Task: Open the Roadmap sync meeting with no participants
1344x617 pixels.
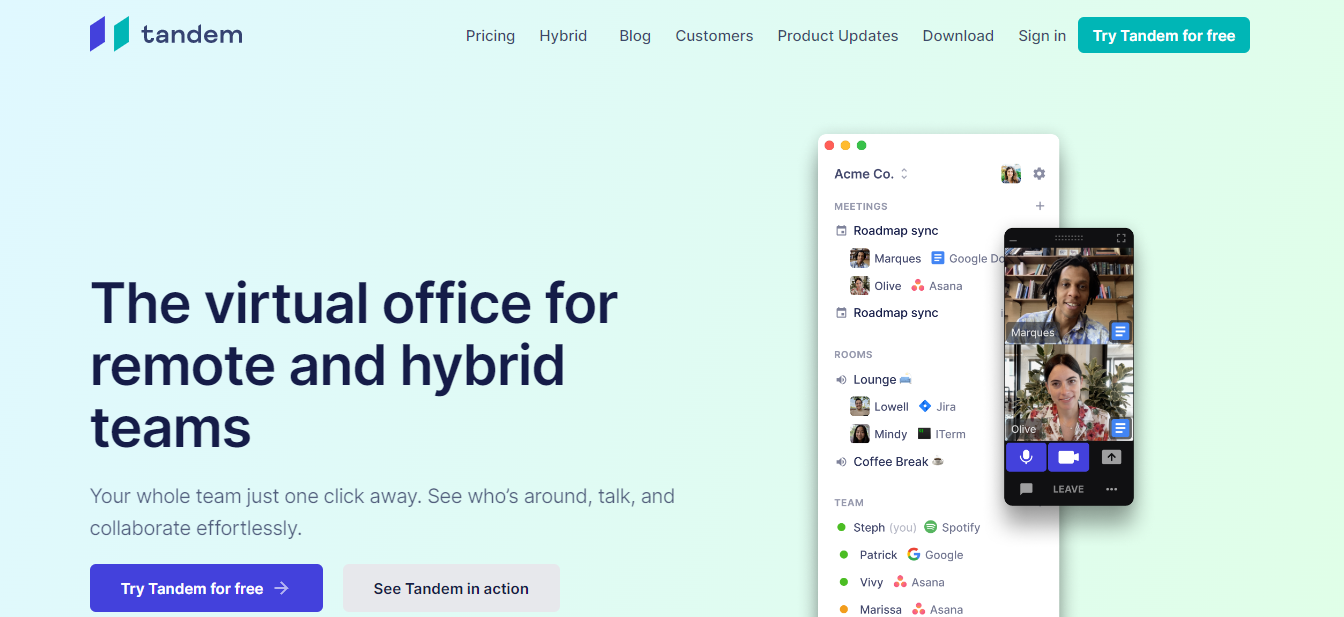Action: (896, 313)
